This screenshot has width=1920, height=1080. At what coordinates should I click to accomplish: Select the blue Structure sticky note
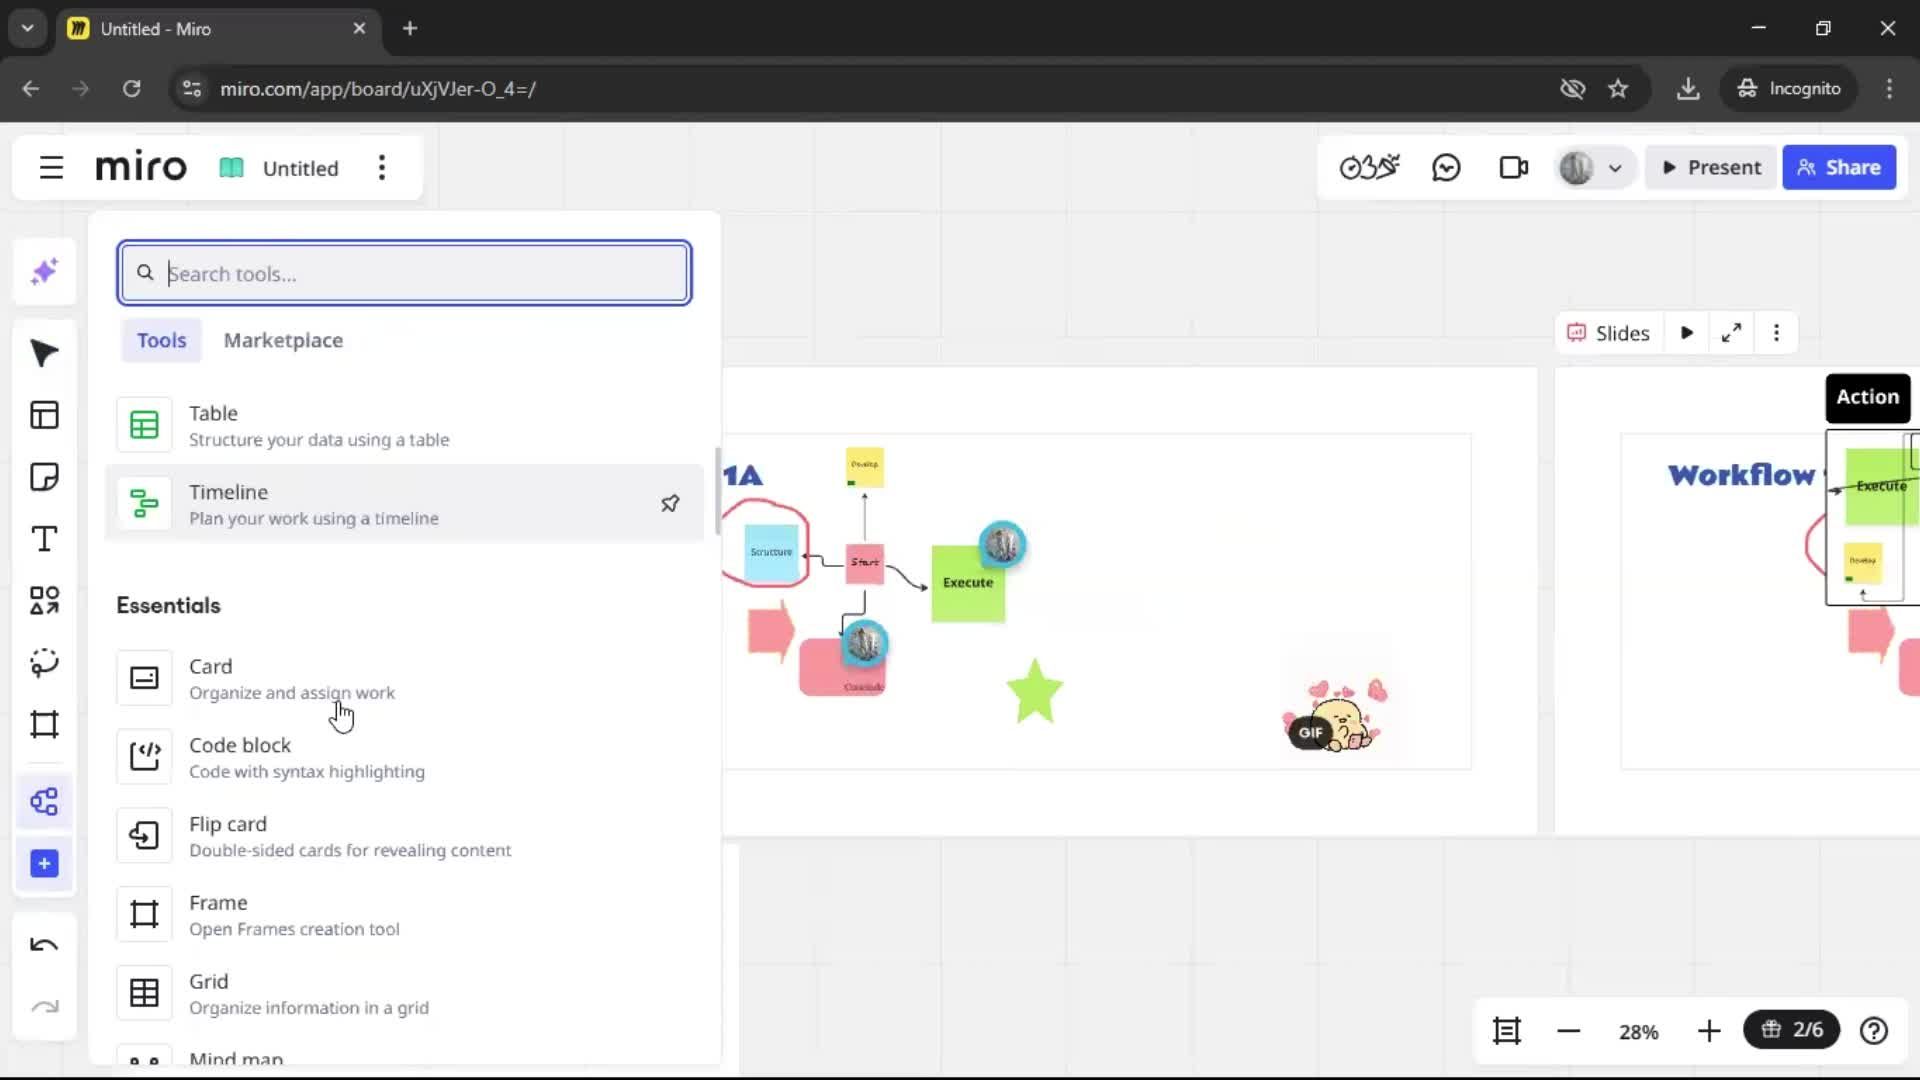pyautogui.click(x=771, y=553)
